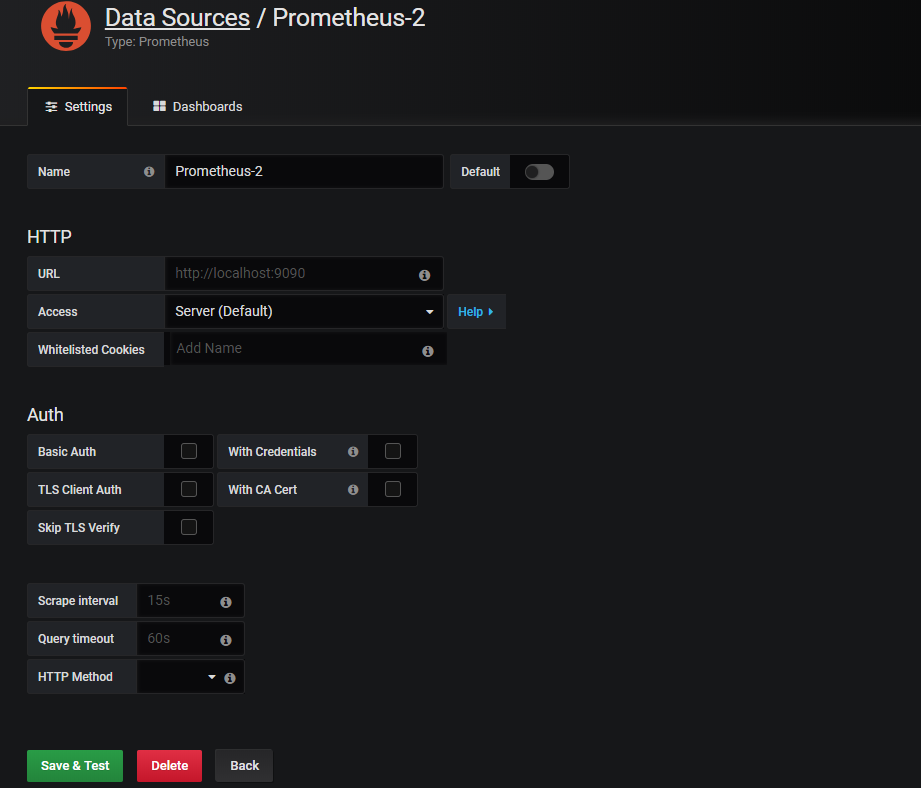Click the Name field info icon
The width and height of the screenshot is (921, 788).
coord(149,171)
